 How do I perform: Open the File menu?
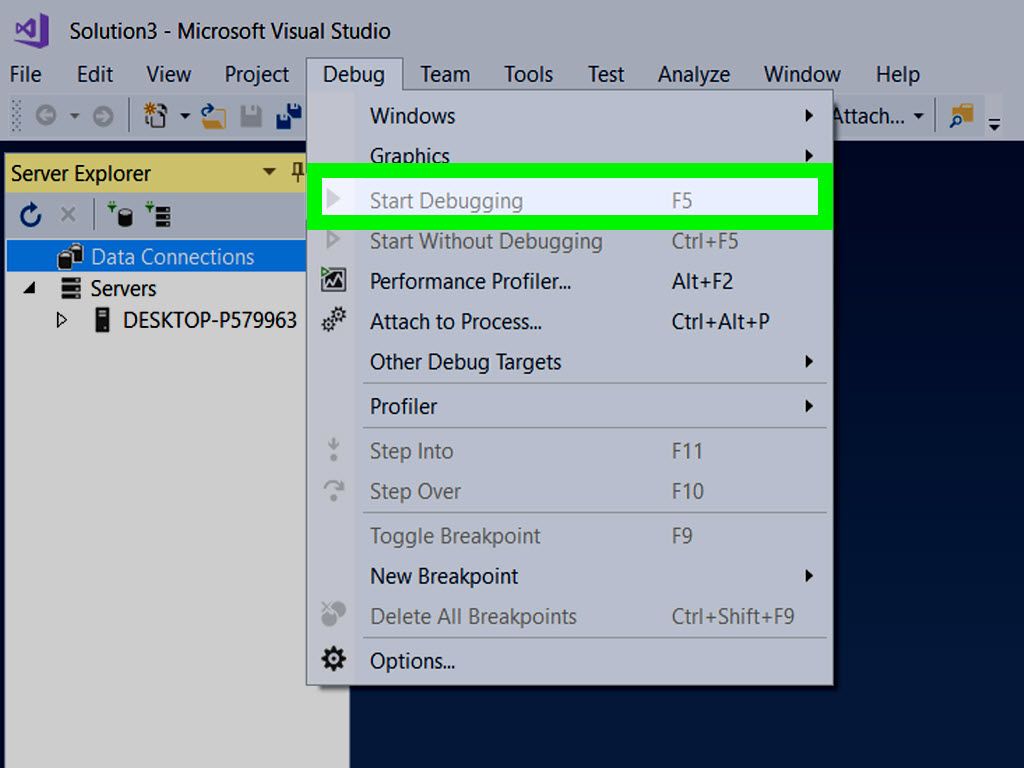[25, 74]
